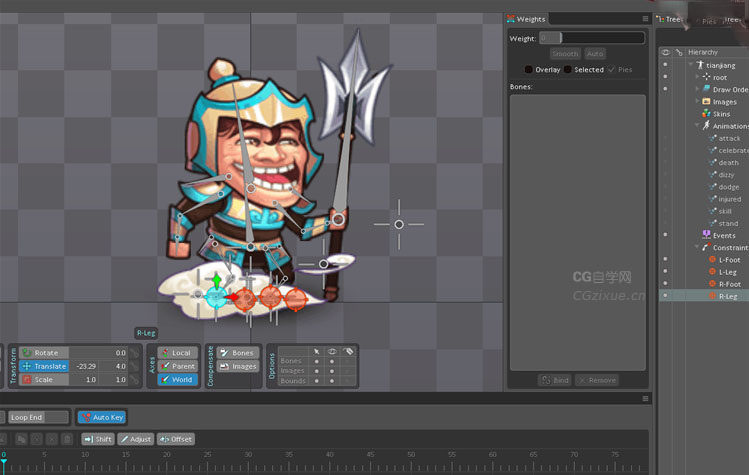The image size is (749, 475).
Task: Click the Smooth weights button
Action: 565,54
